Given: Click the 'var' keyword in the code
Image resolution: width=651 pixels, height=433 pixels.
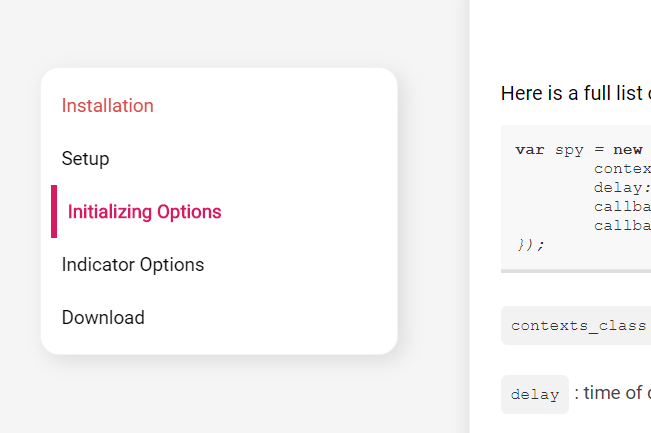Looking at the screenshot, I should click(x=530, y=150).
